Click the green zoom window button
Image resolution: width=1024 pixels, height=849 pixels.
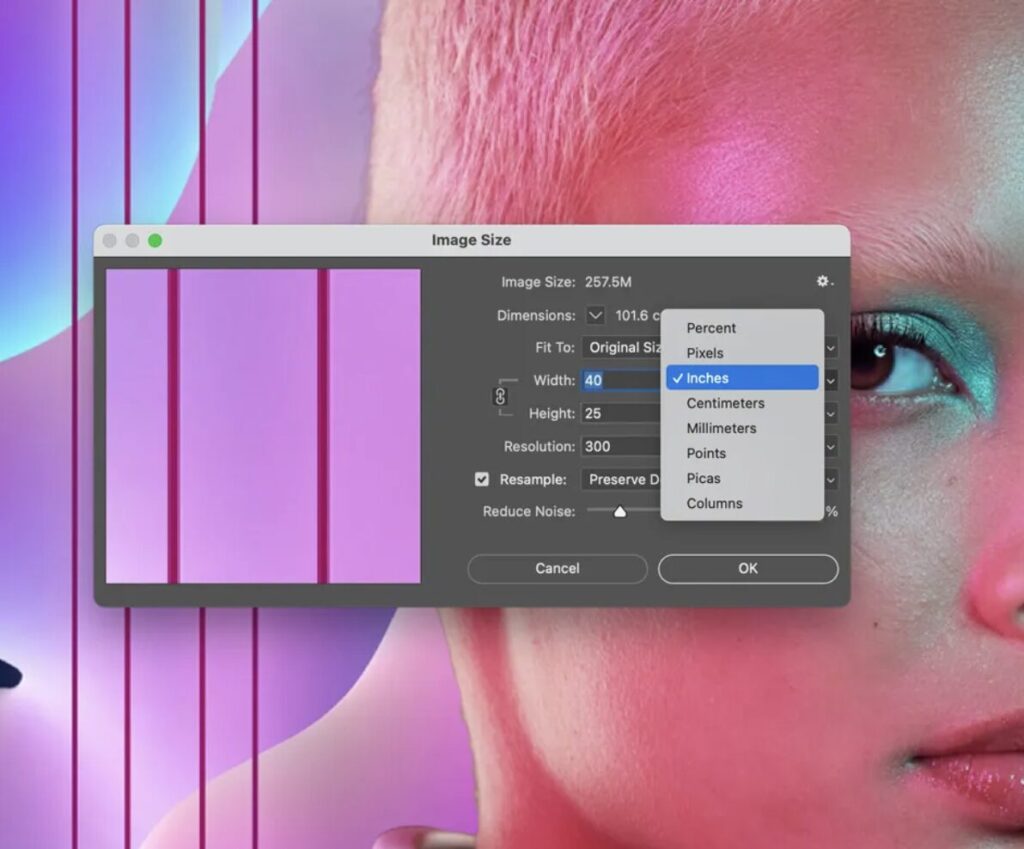click(155, 241)
